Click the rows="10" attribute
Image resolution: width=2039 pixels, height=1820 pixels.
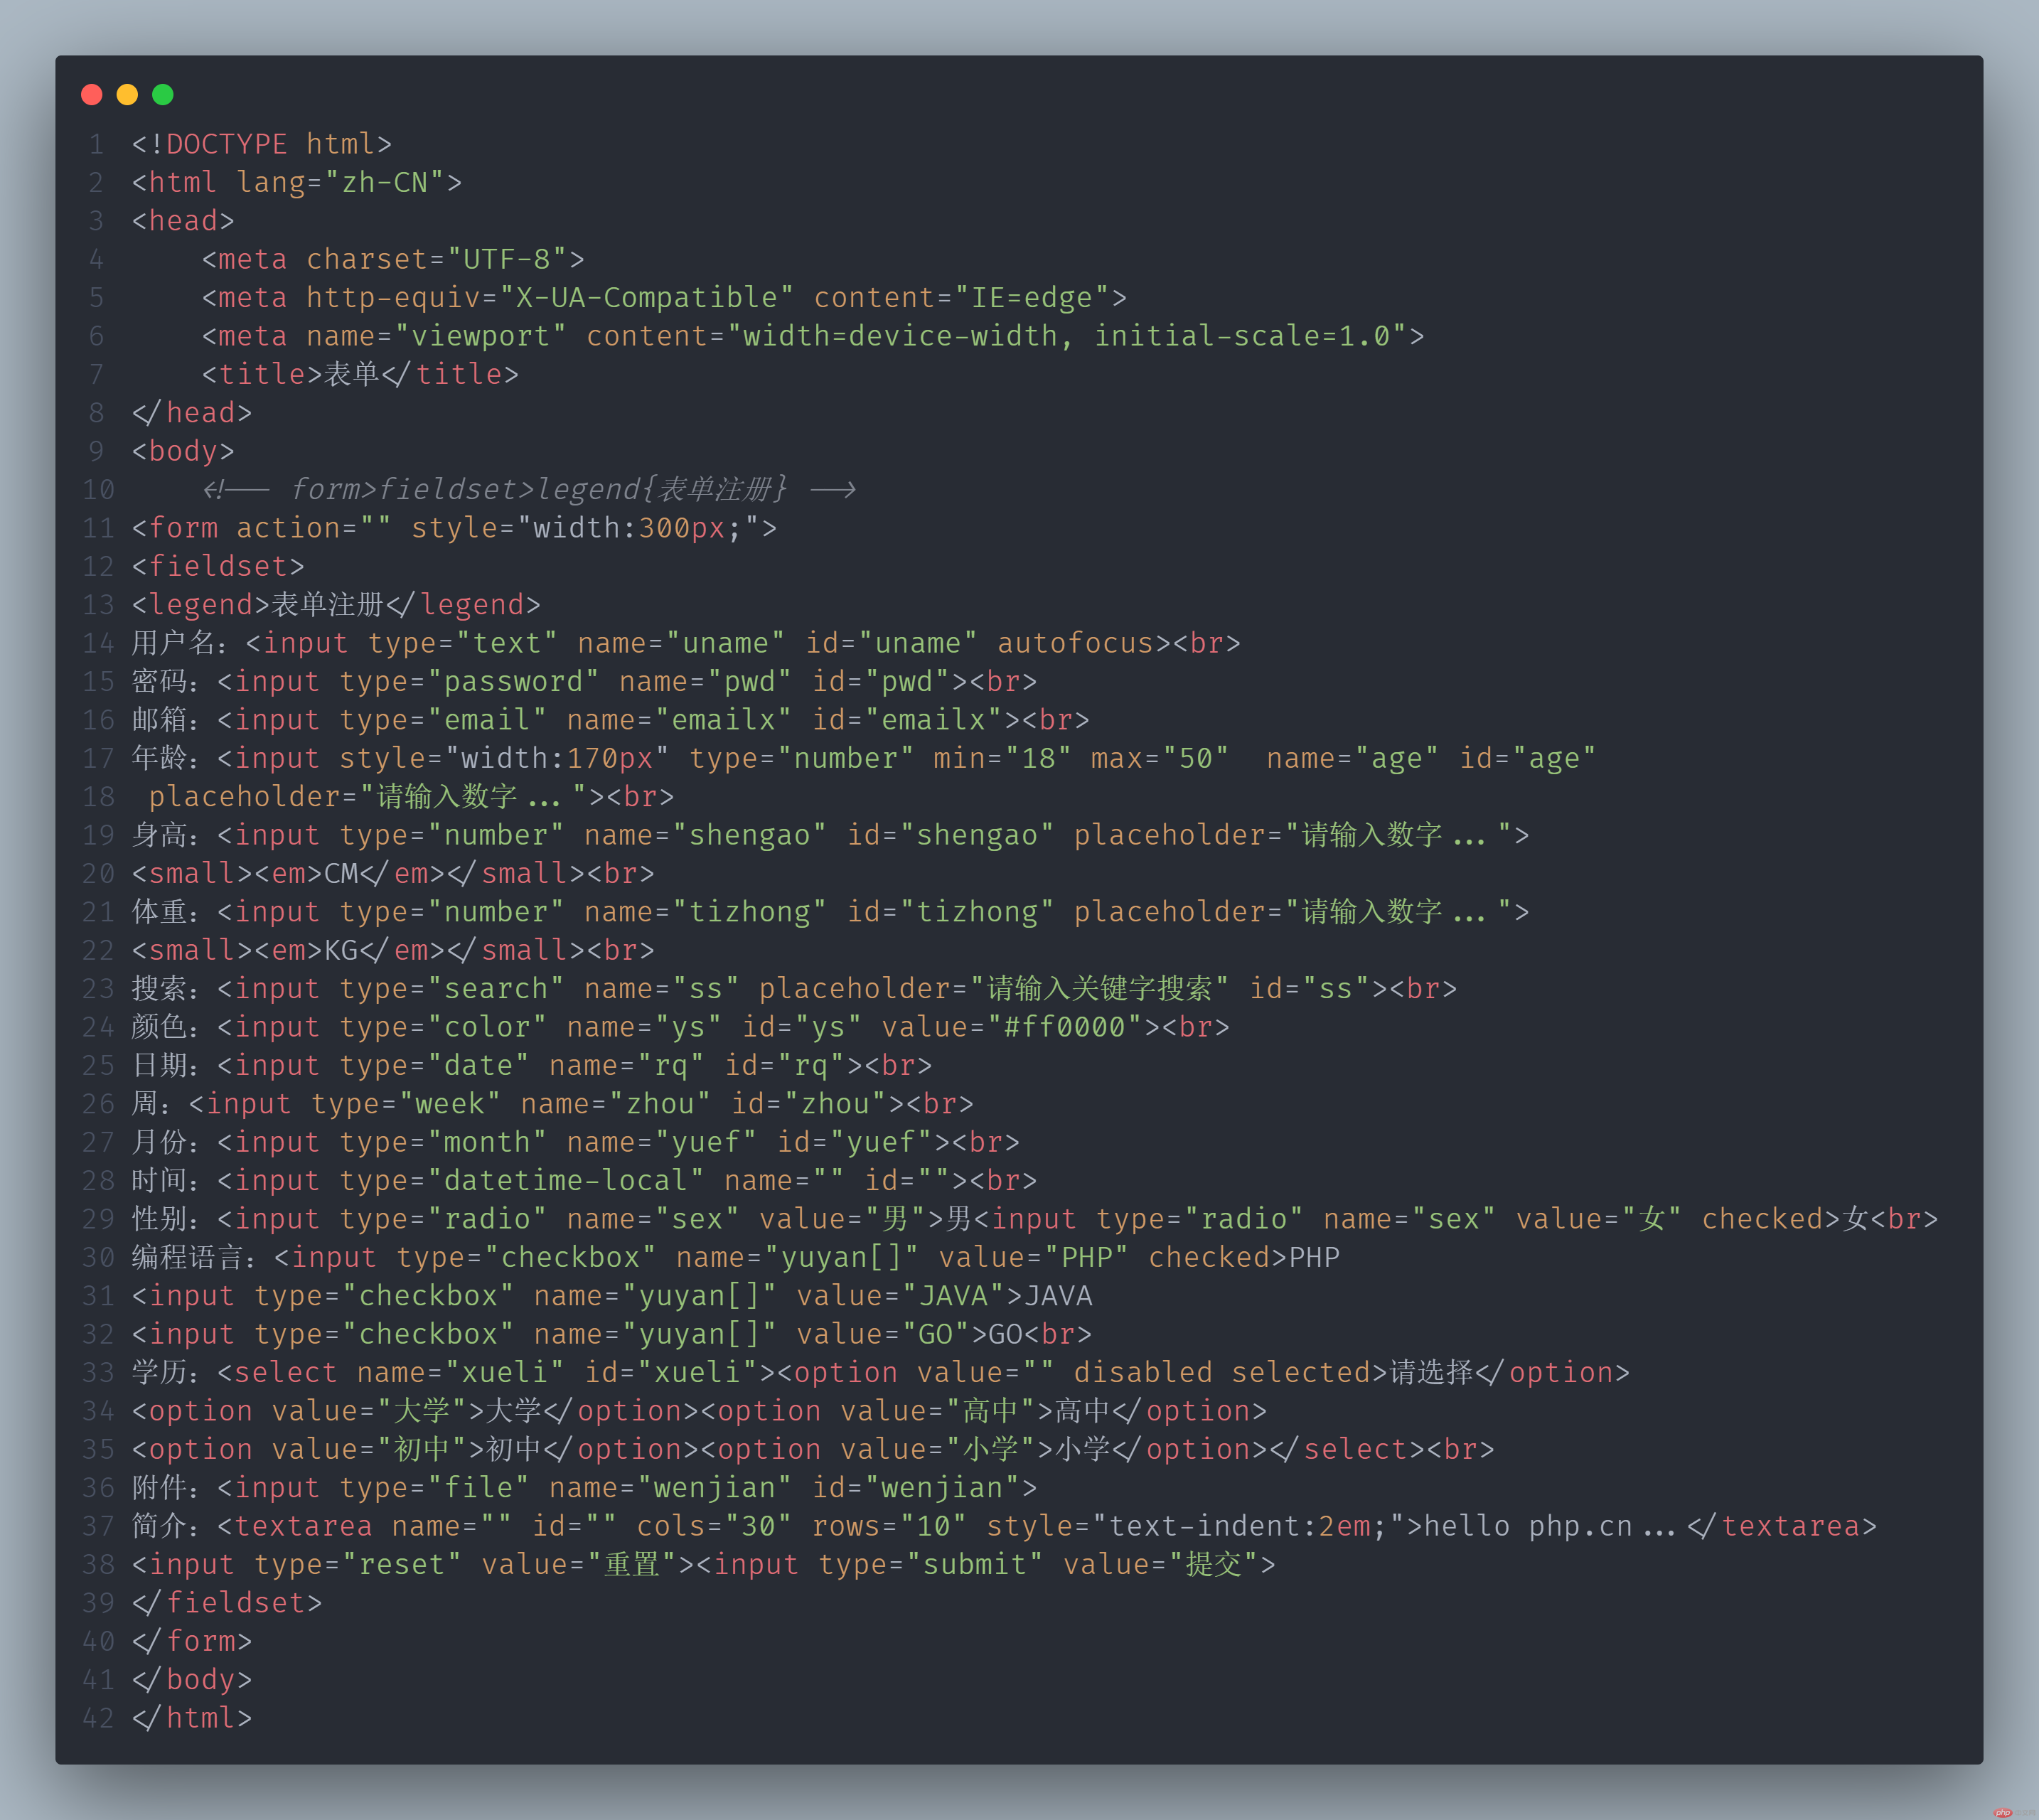point(889,1526)
